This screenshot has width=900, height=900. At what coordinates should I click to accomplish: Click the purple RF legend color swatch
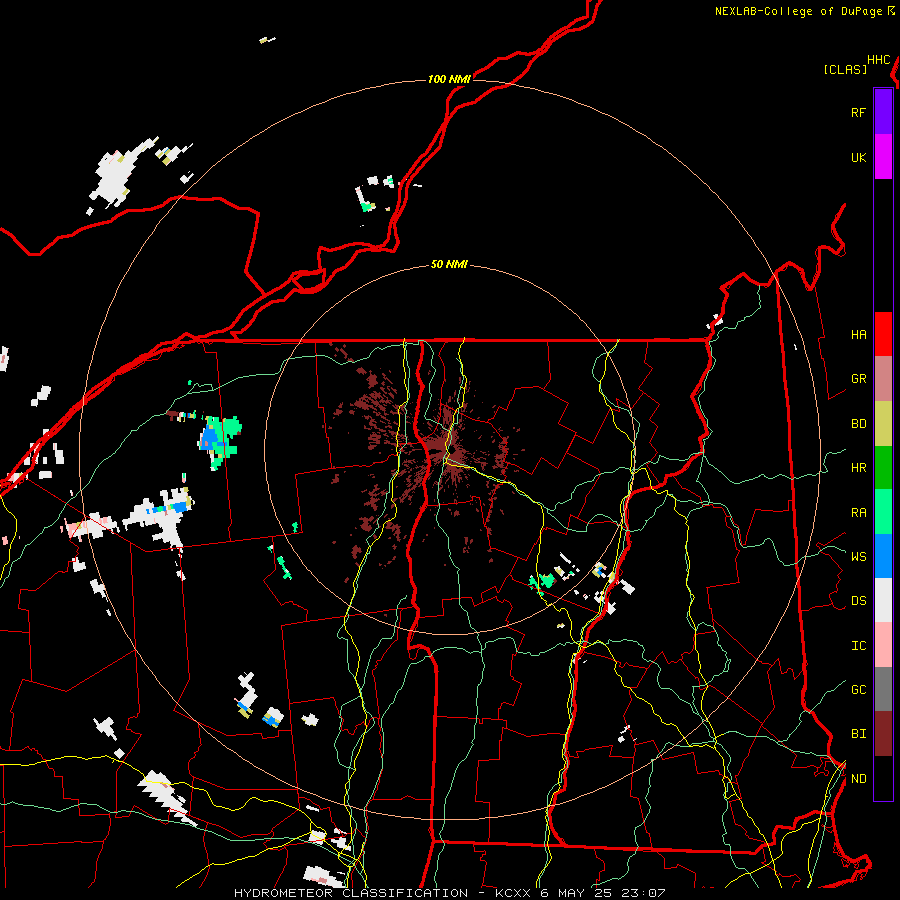click(x=883, y=111)
